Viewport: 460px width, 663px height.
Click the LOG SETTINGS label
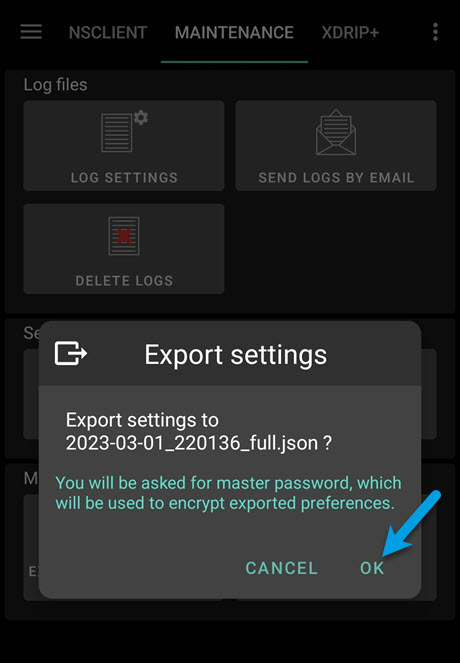coord(124,178)
